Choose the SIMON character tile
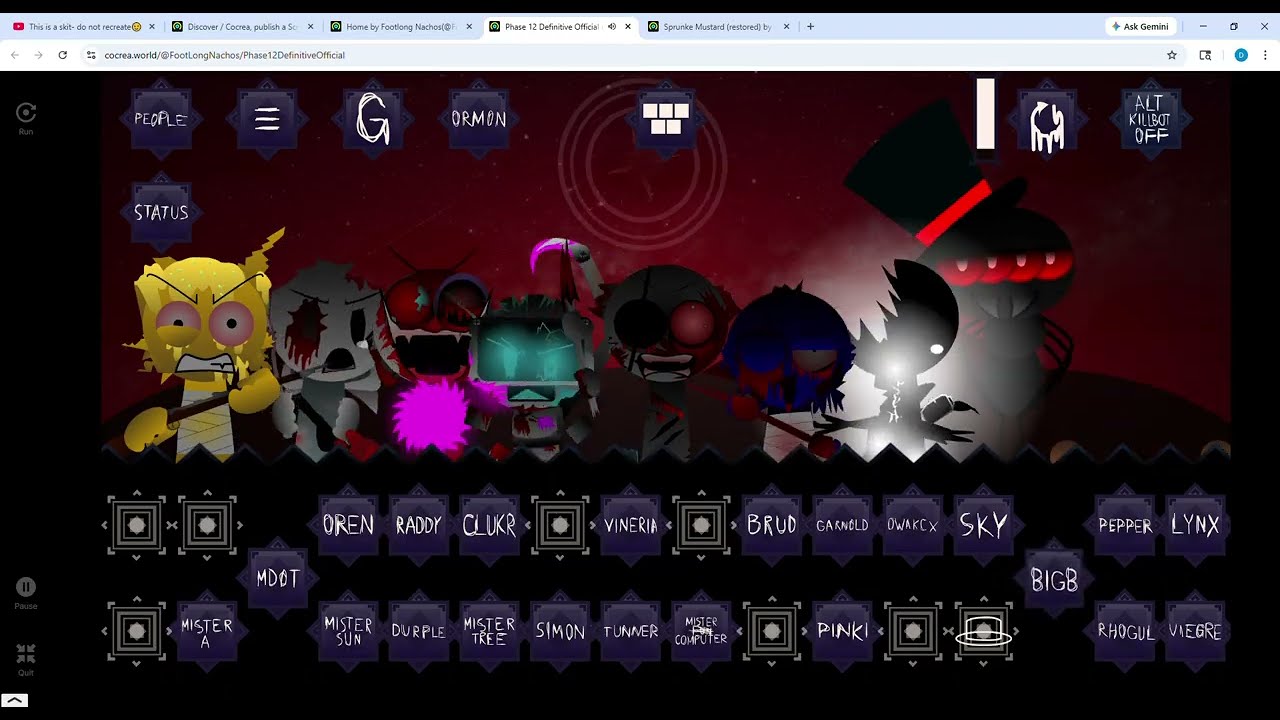 point(560,631)
